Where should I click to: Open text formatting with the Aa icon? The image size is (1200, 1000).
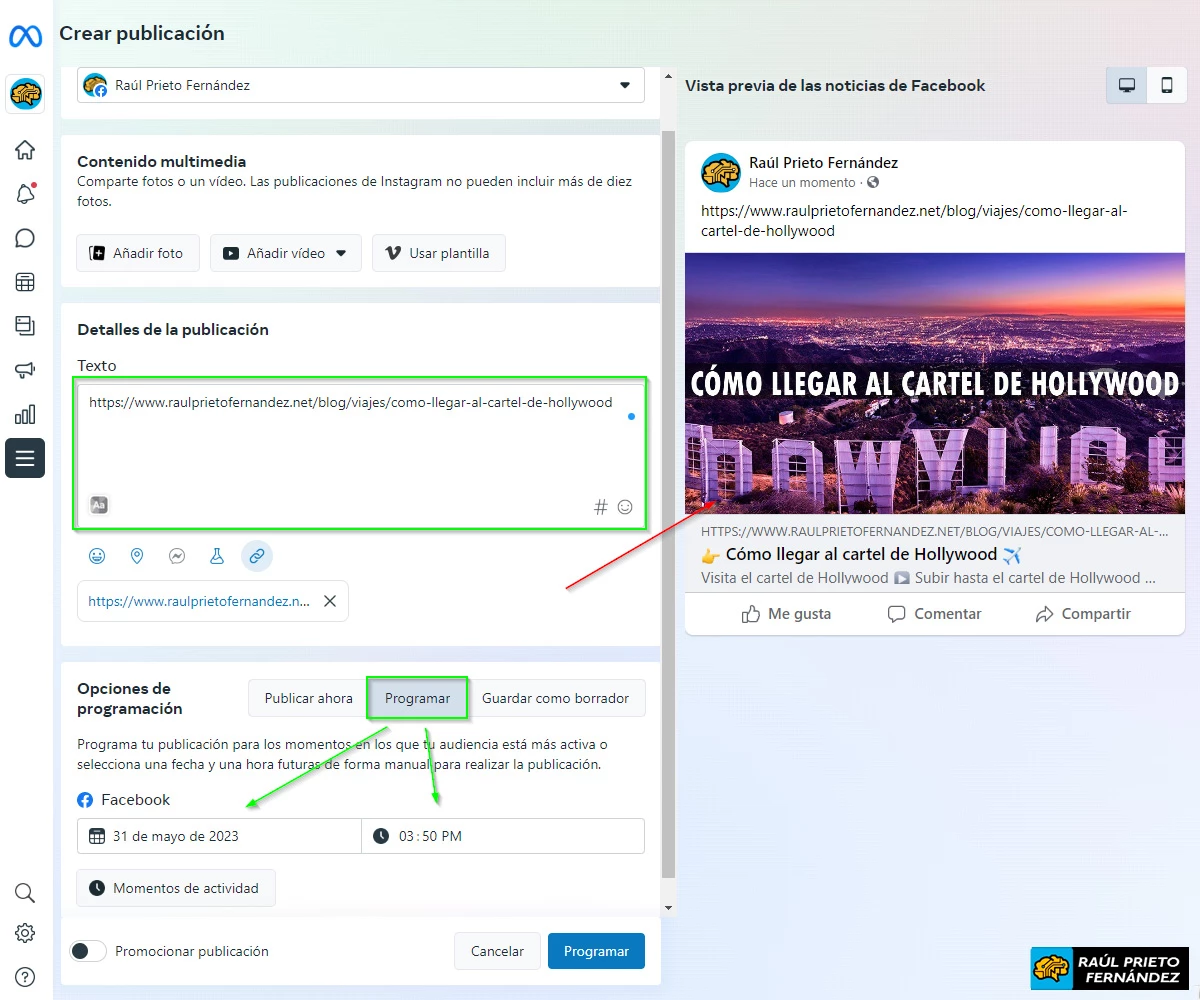99,505
